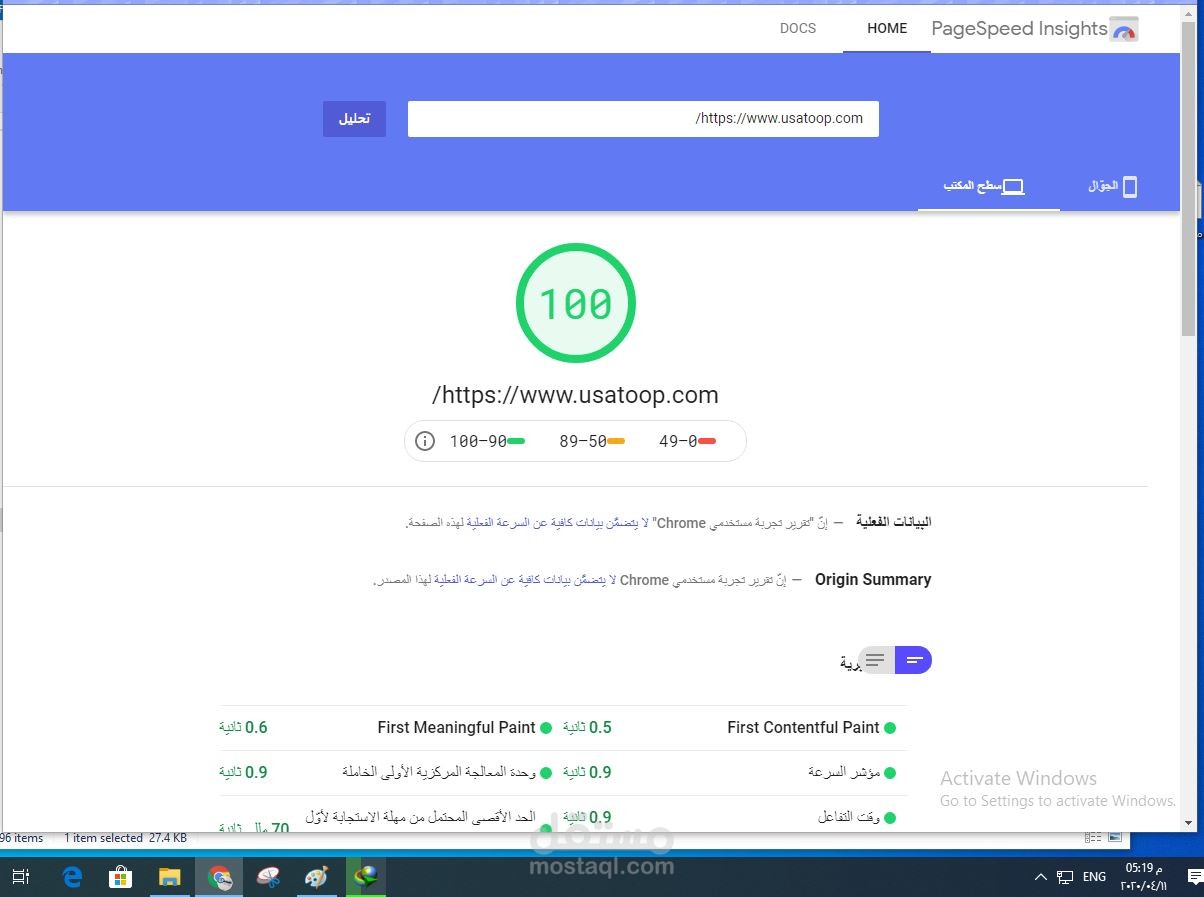Click the green 100 score circle
The image size is (1204, 897).
pos(575,302)
